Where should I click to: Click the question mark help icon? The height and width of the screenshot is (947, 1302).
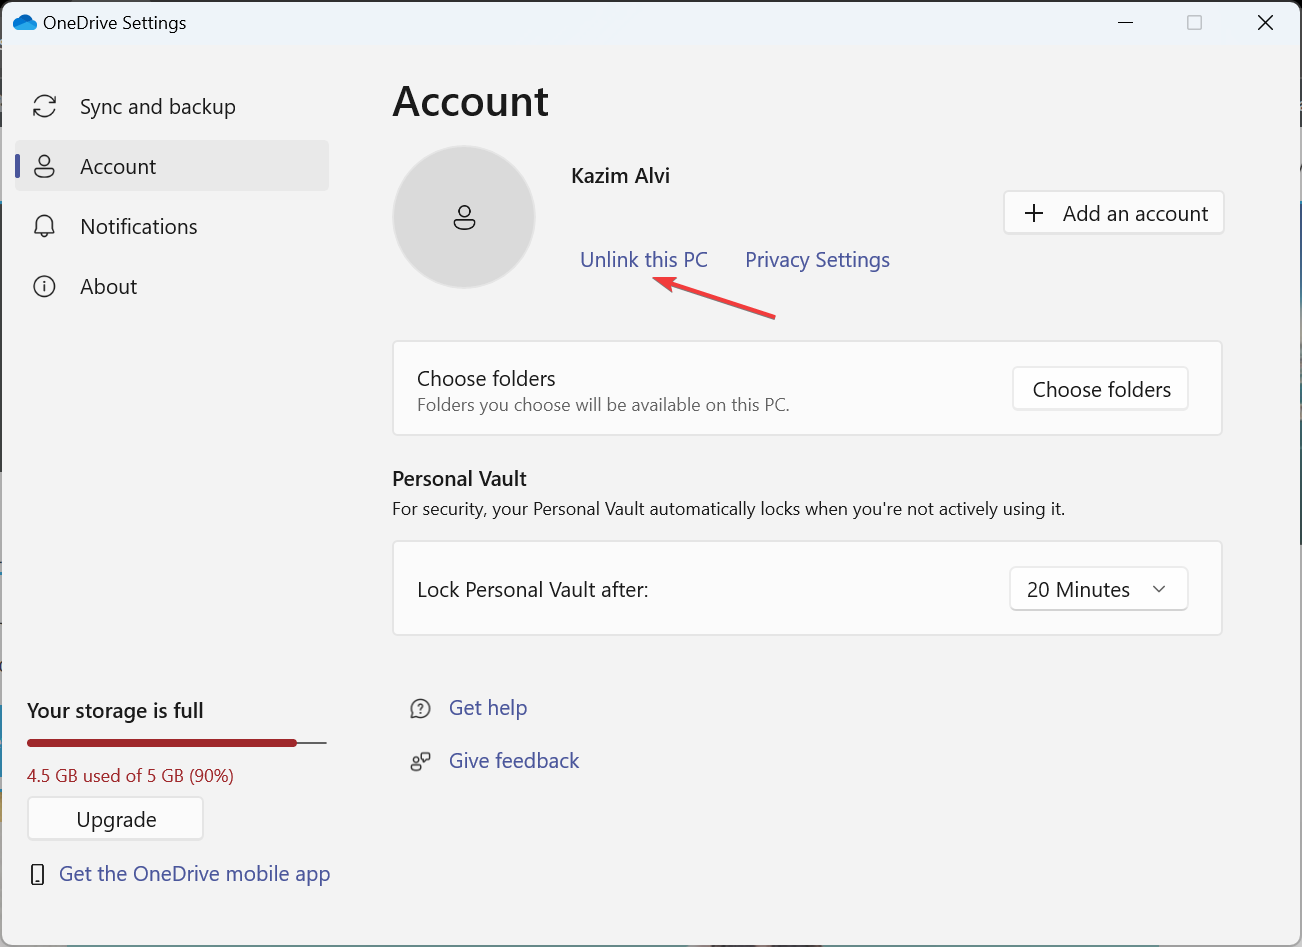pyautogui.click(x=420, y=709)
